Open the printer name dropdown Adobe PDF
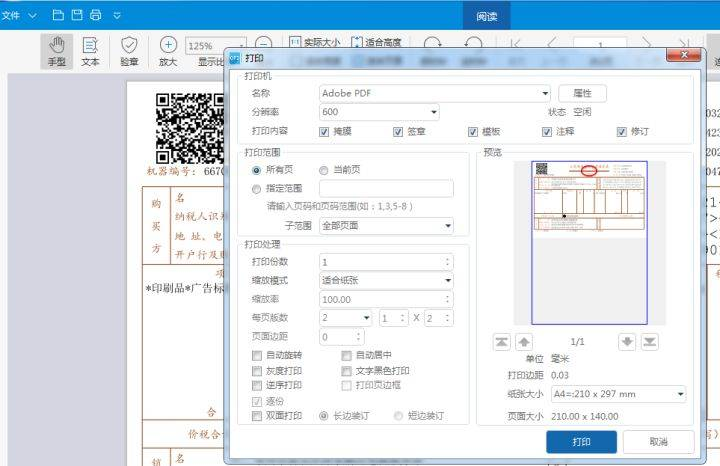This screenshot has width=720, height=466. [434, 93]
